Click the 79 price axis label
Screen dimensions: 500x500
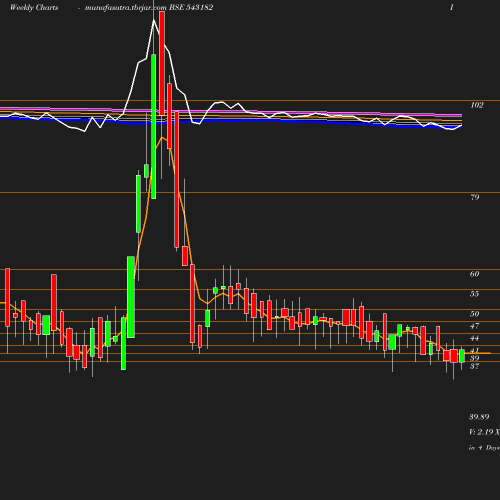coord(475,197)
